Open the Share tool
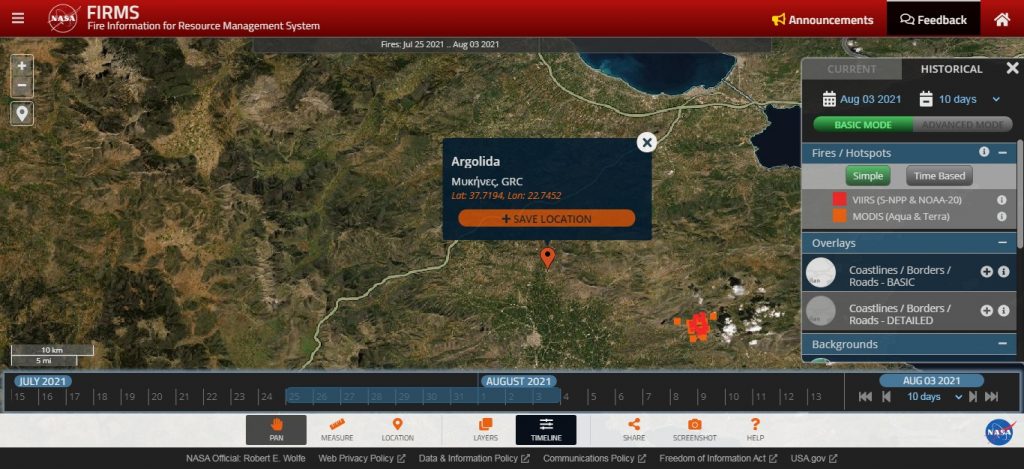This screenshot has height=469, width=1024. tap(633, 430)
